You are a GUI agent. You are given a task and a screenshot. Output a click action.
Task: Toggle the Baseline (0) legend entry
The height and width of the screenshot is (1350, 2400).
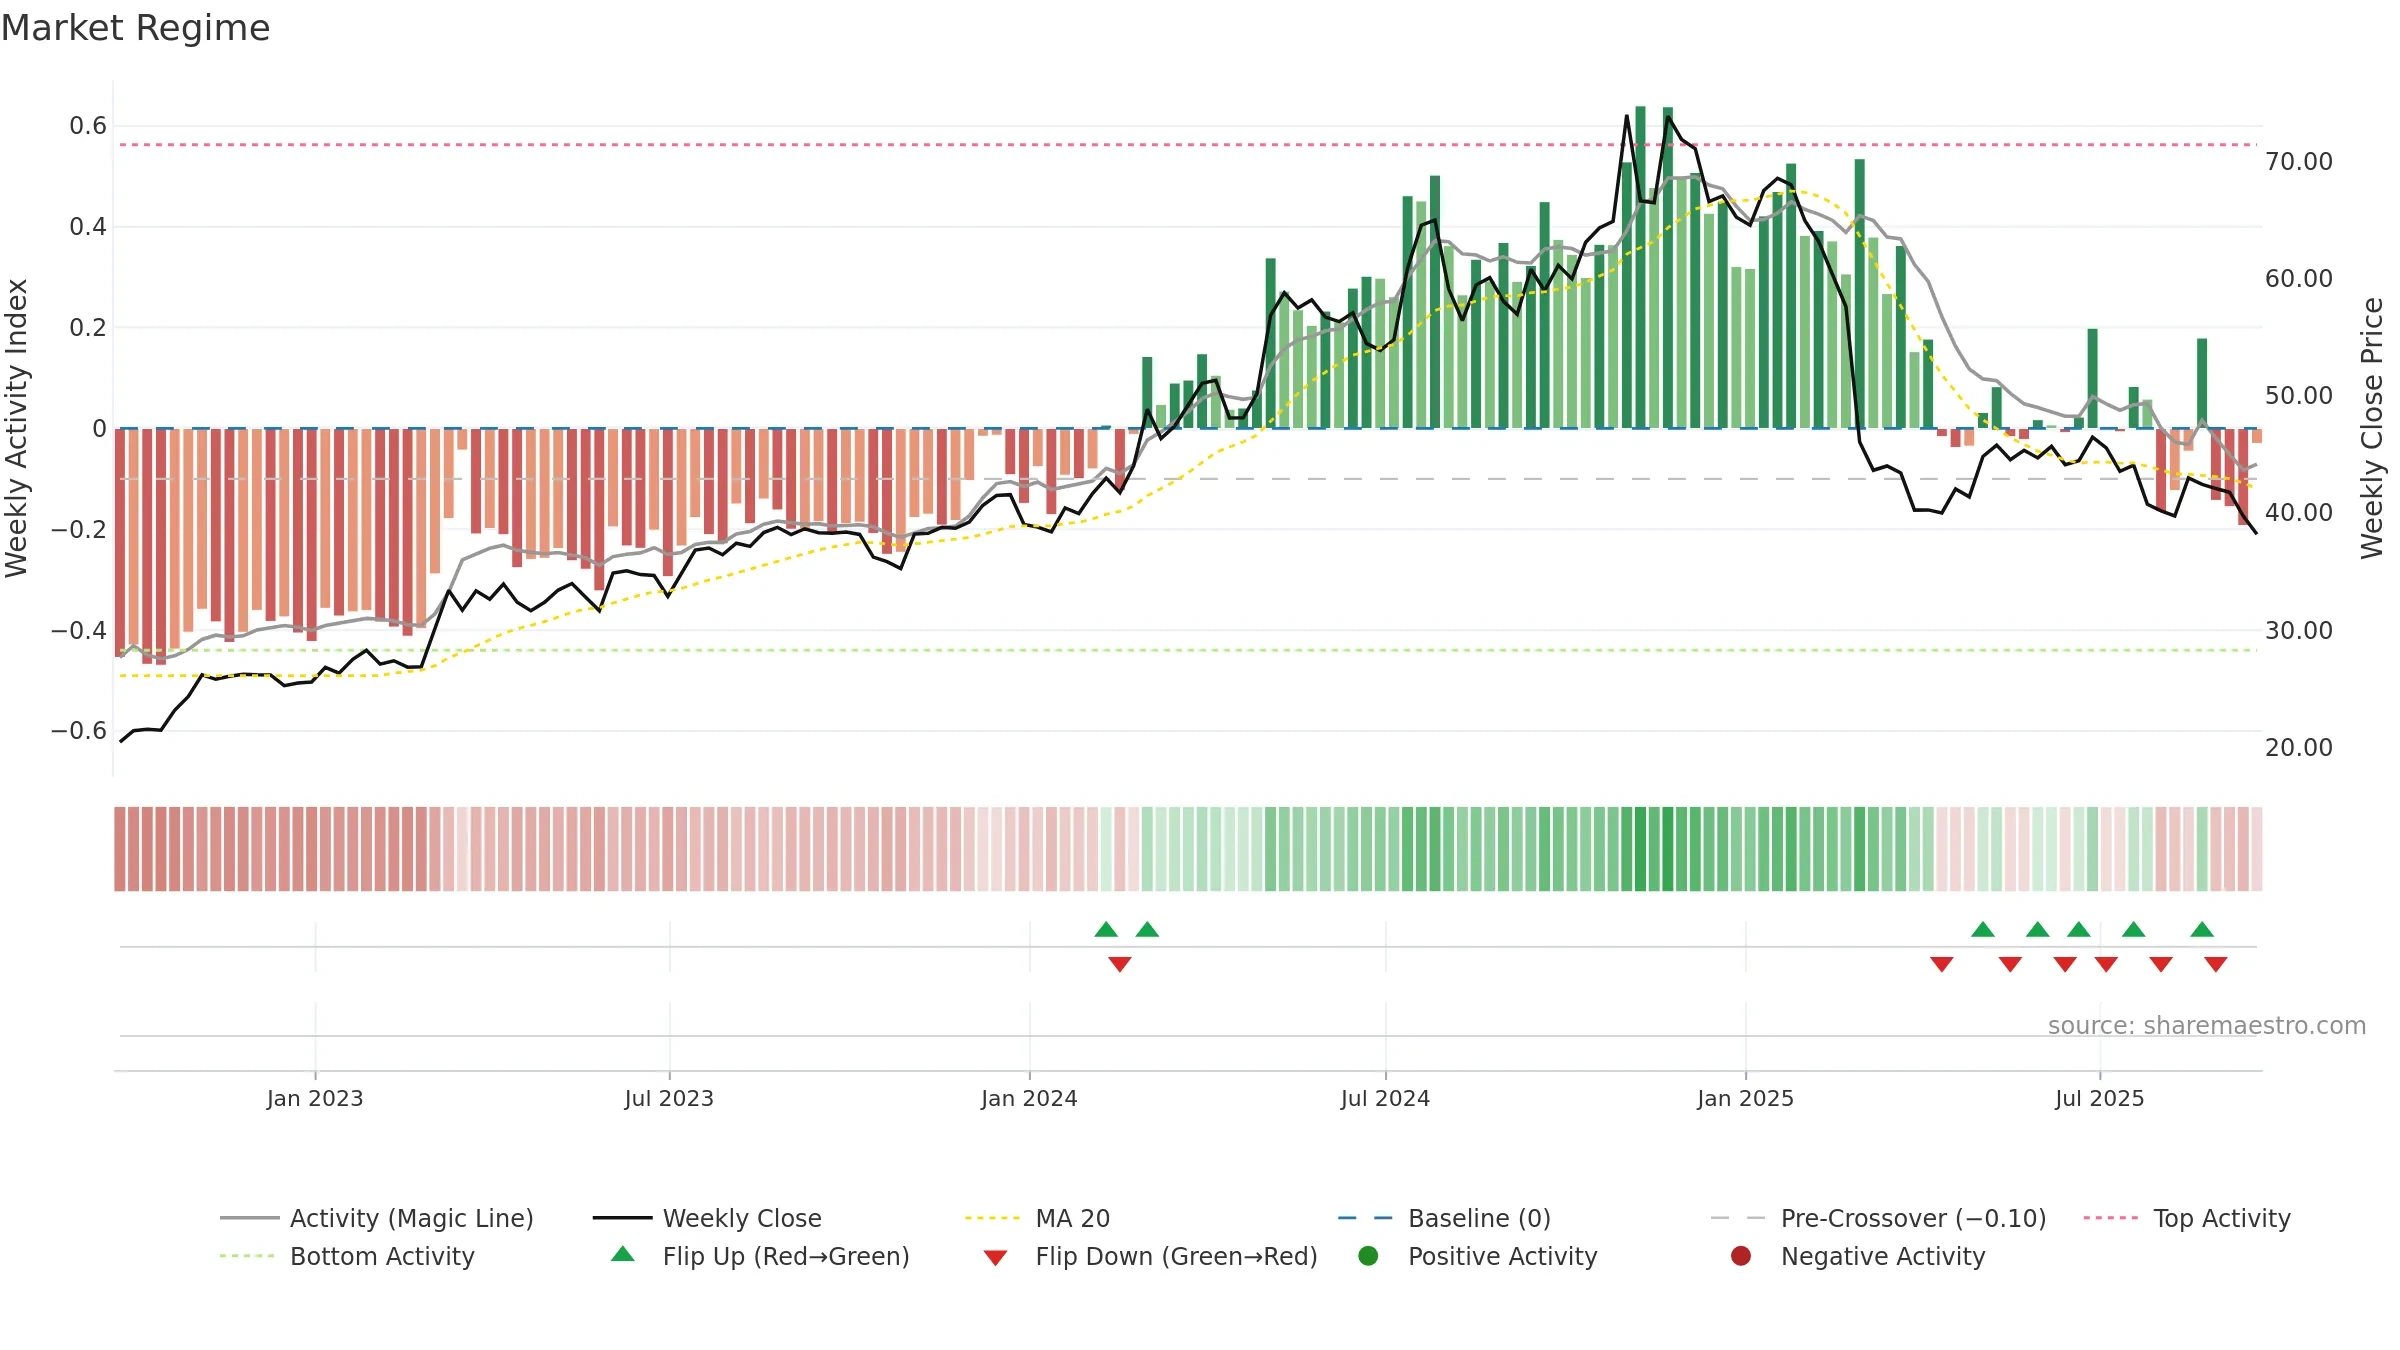(1444, 1218)
